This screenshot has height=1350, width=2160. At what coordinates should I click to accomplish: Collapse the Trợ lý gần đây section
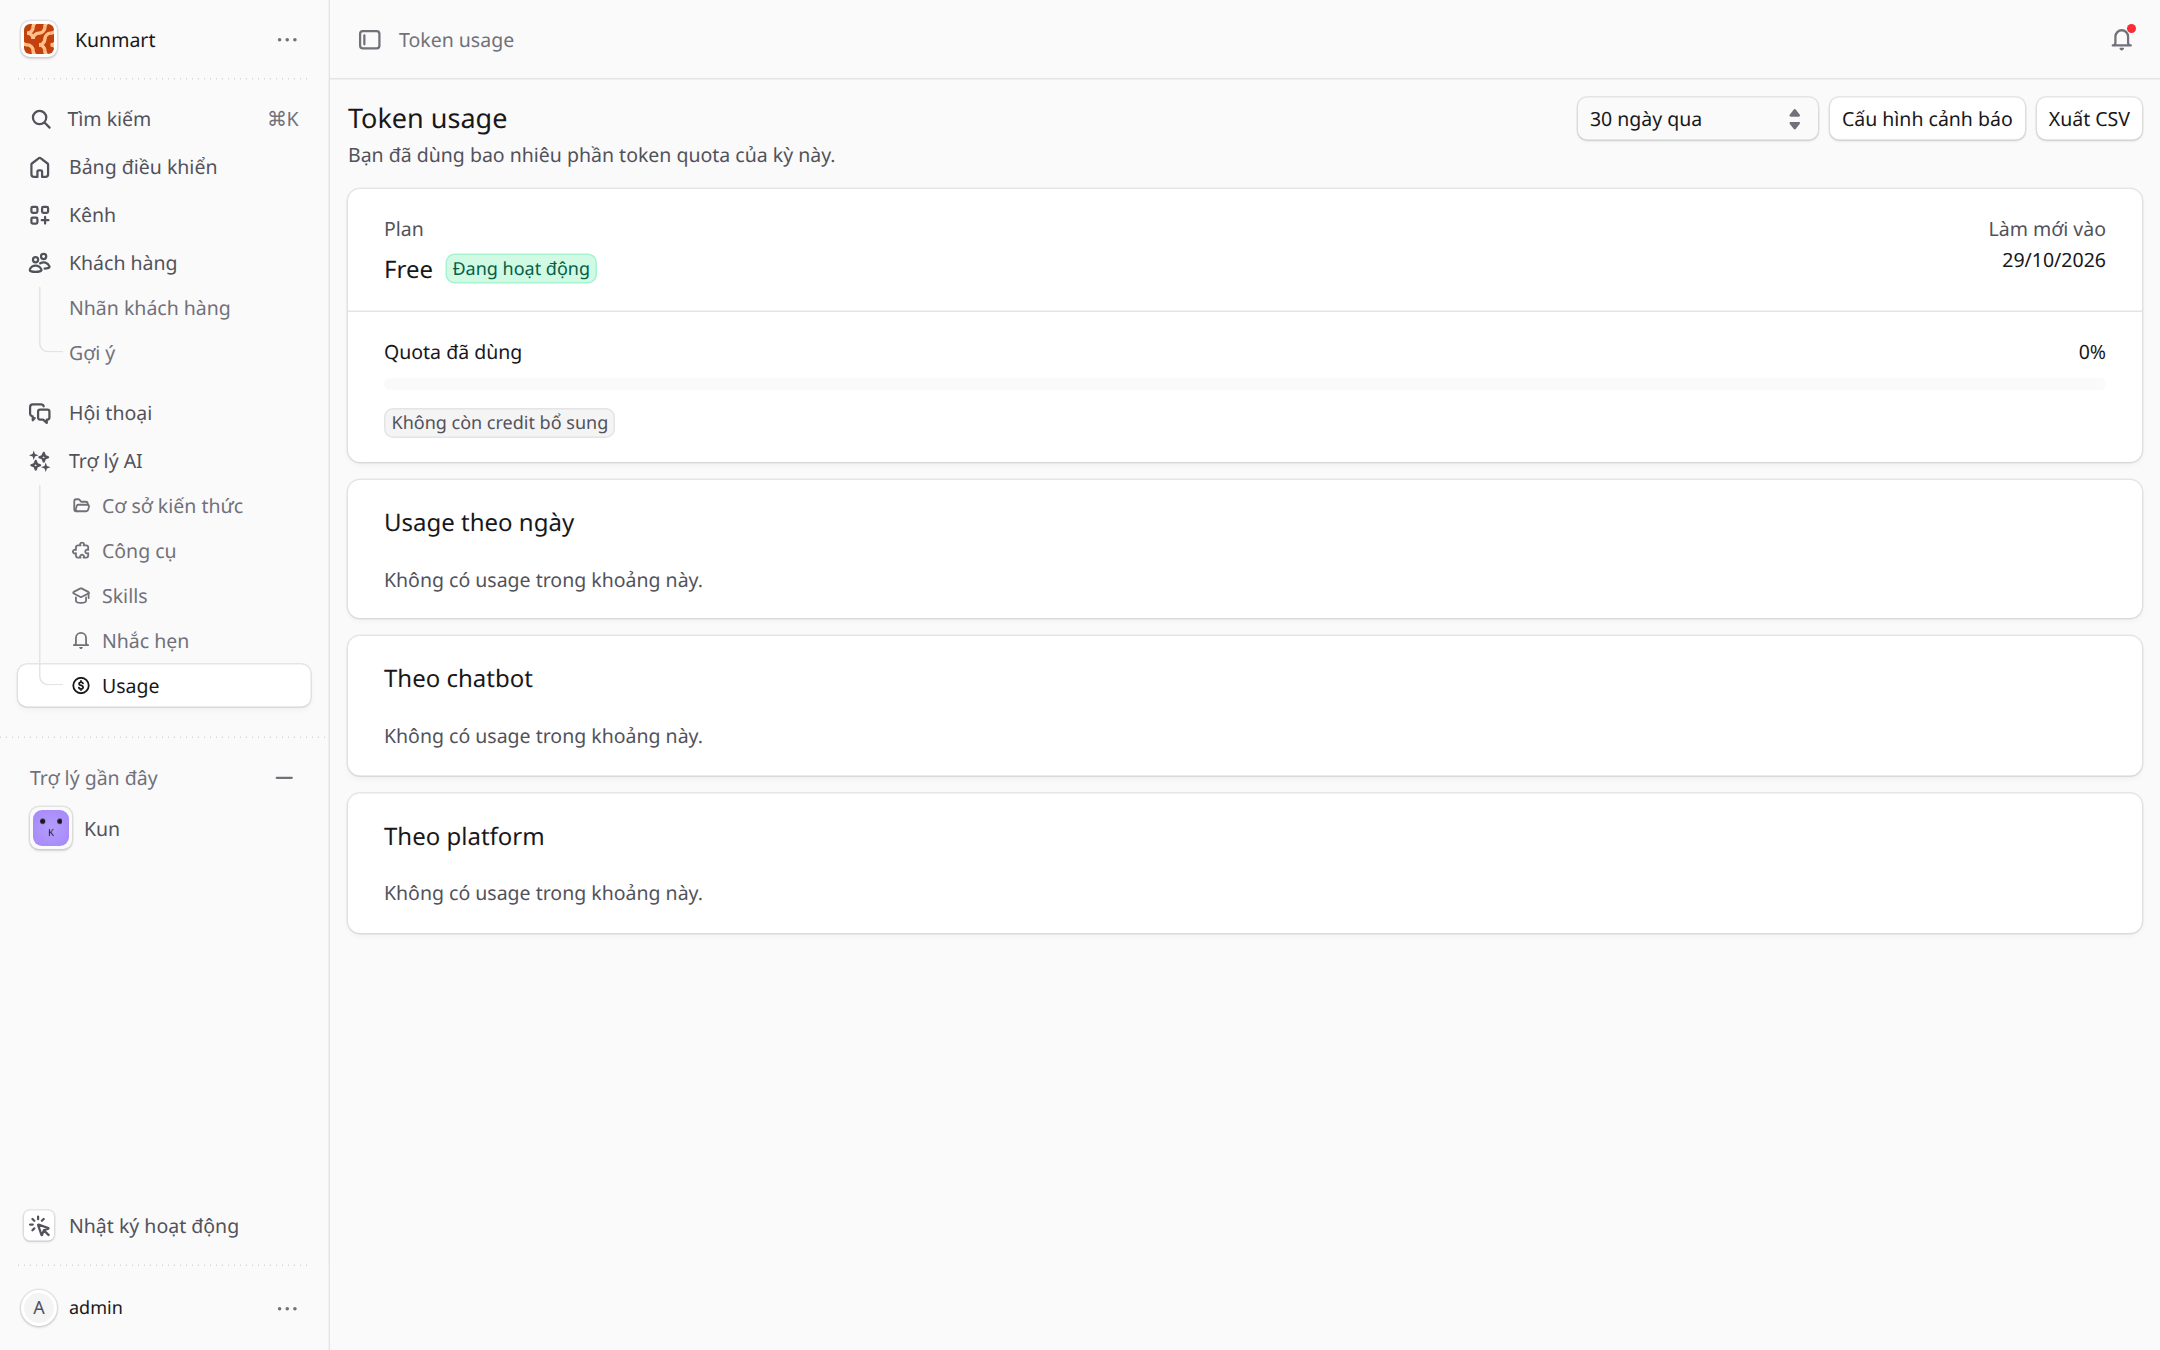coord(284,778)
